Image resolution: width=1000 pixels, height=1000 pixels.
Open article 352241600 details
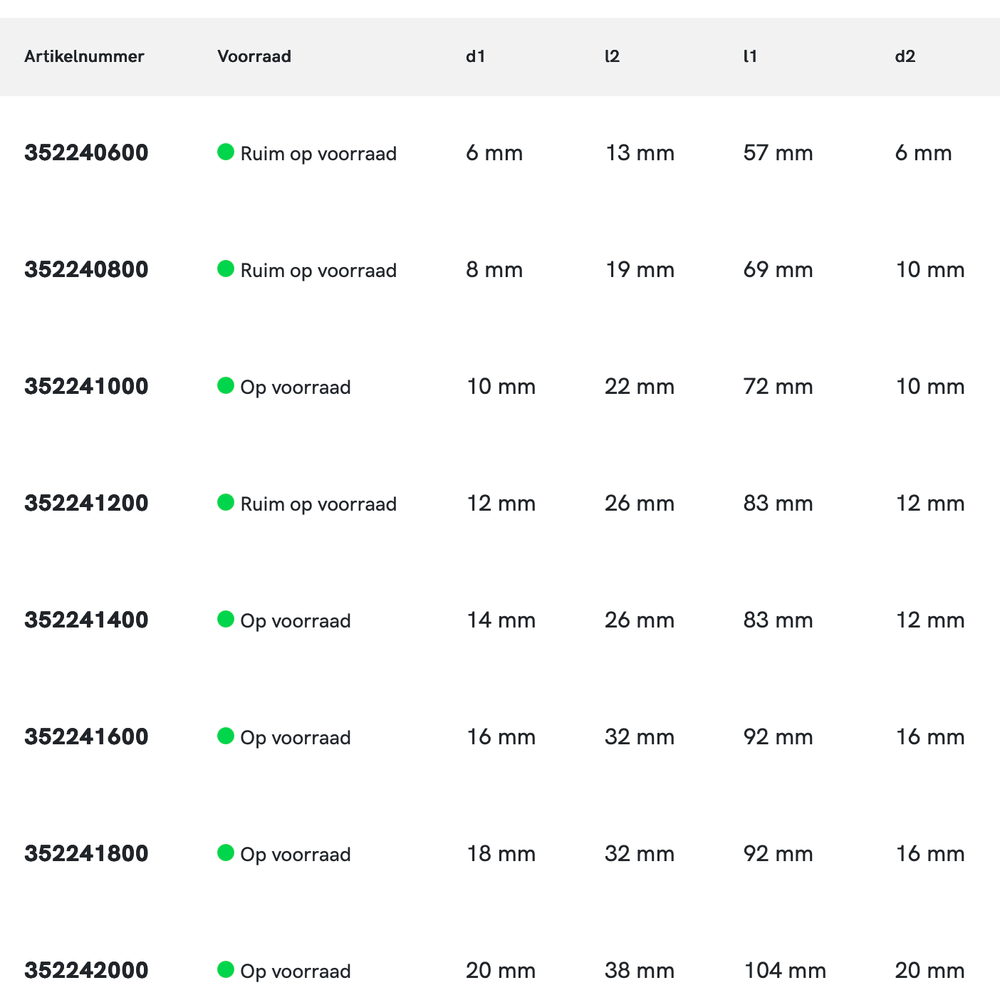coord(86,737)
